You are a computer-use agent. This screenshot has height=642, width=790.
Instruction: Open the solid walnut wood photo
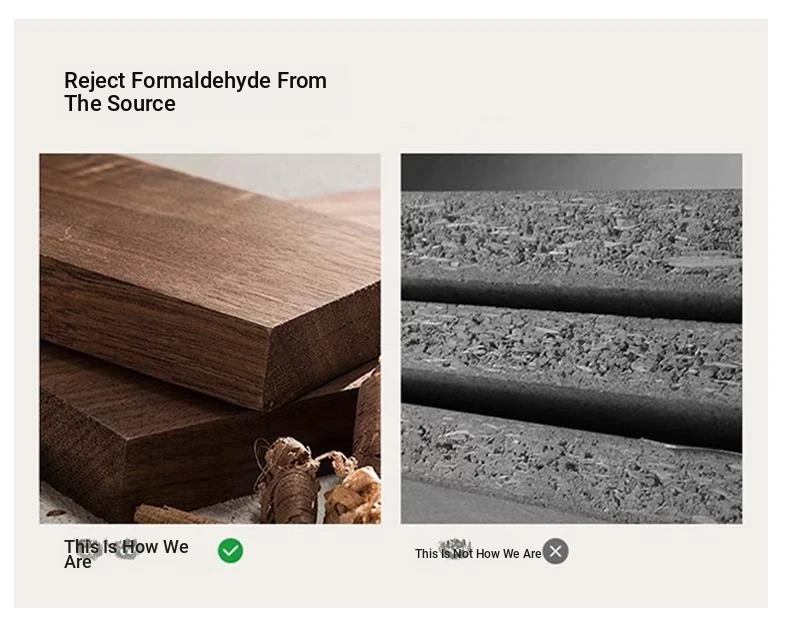pyautogui.click(x=210, y=339)
